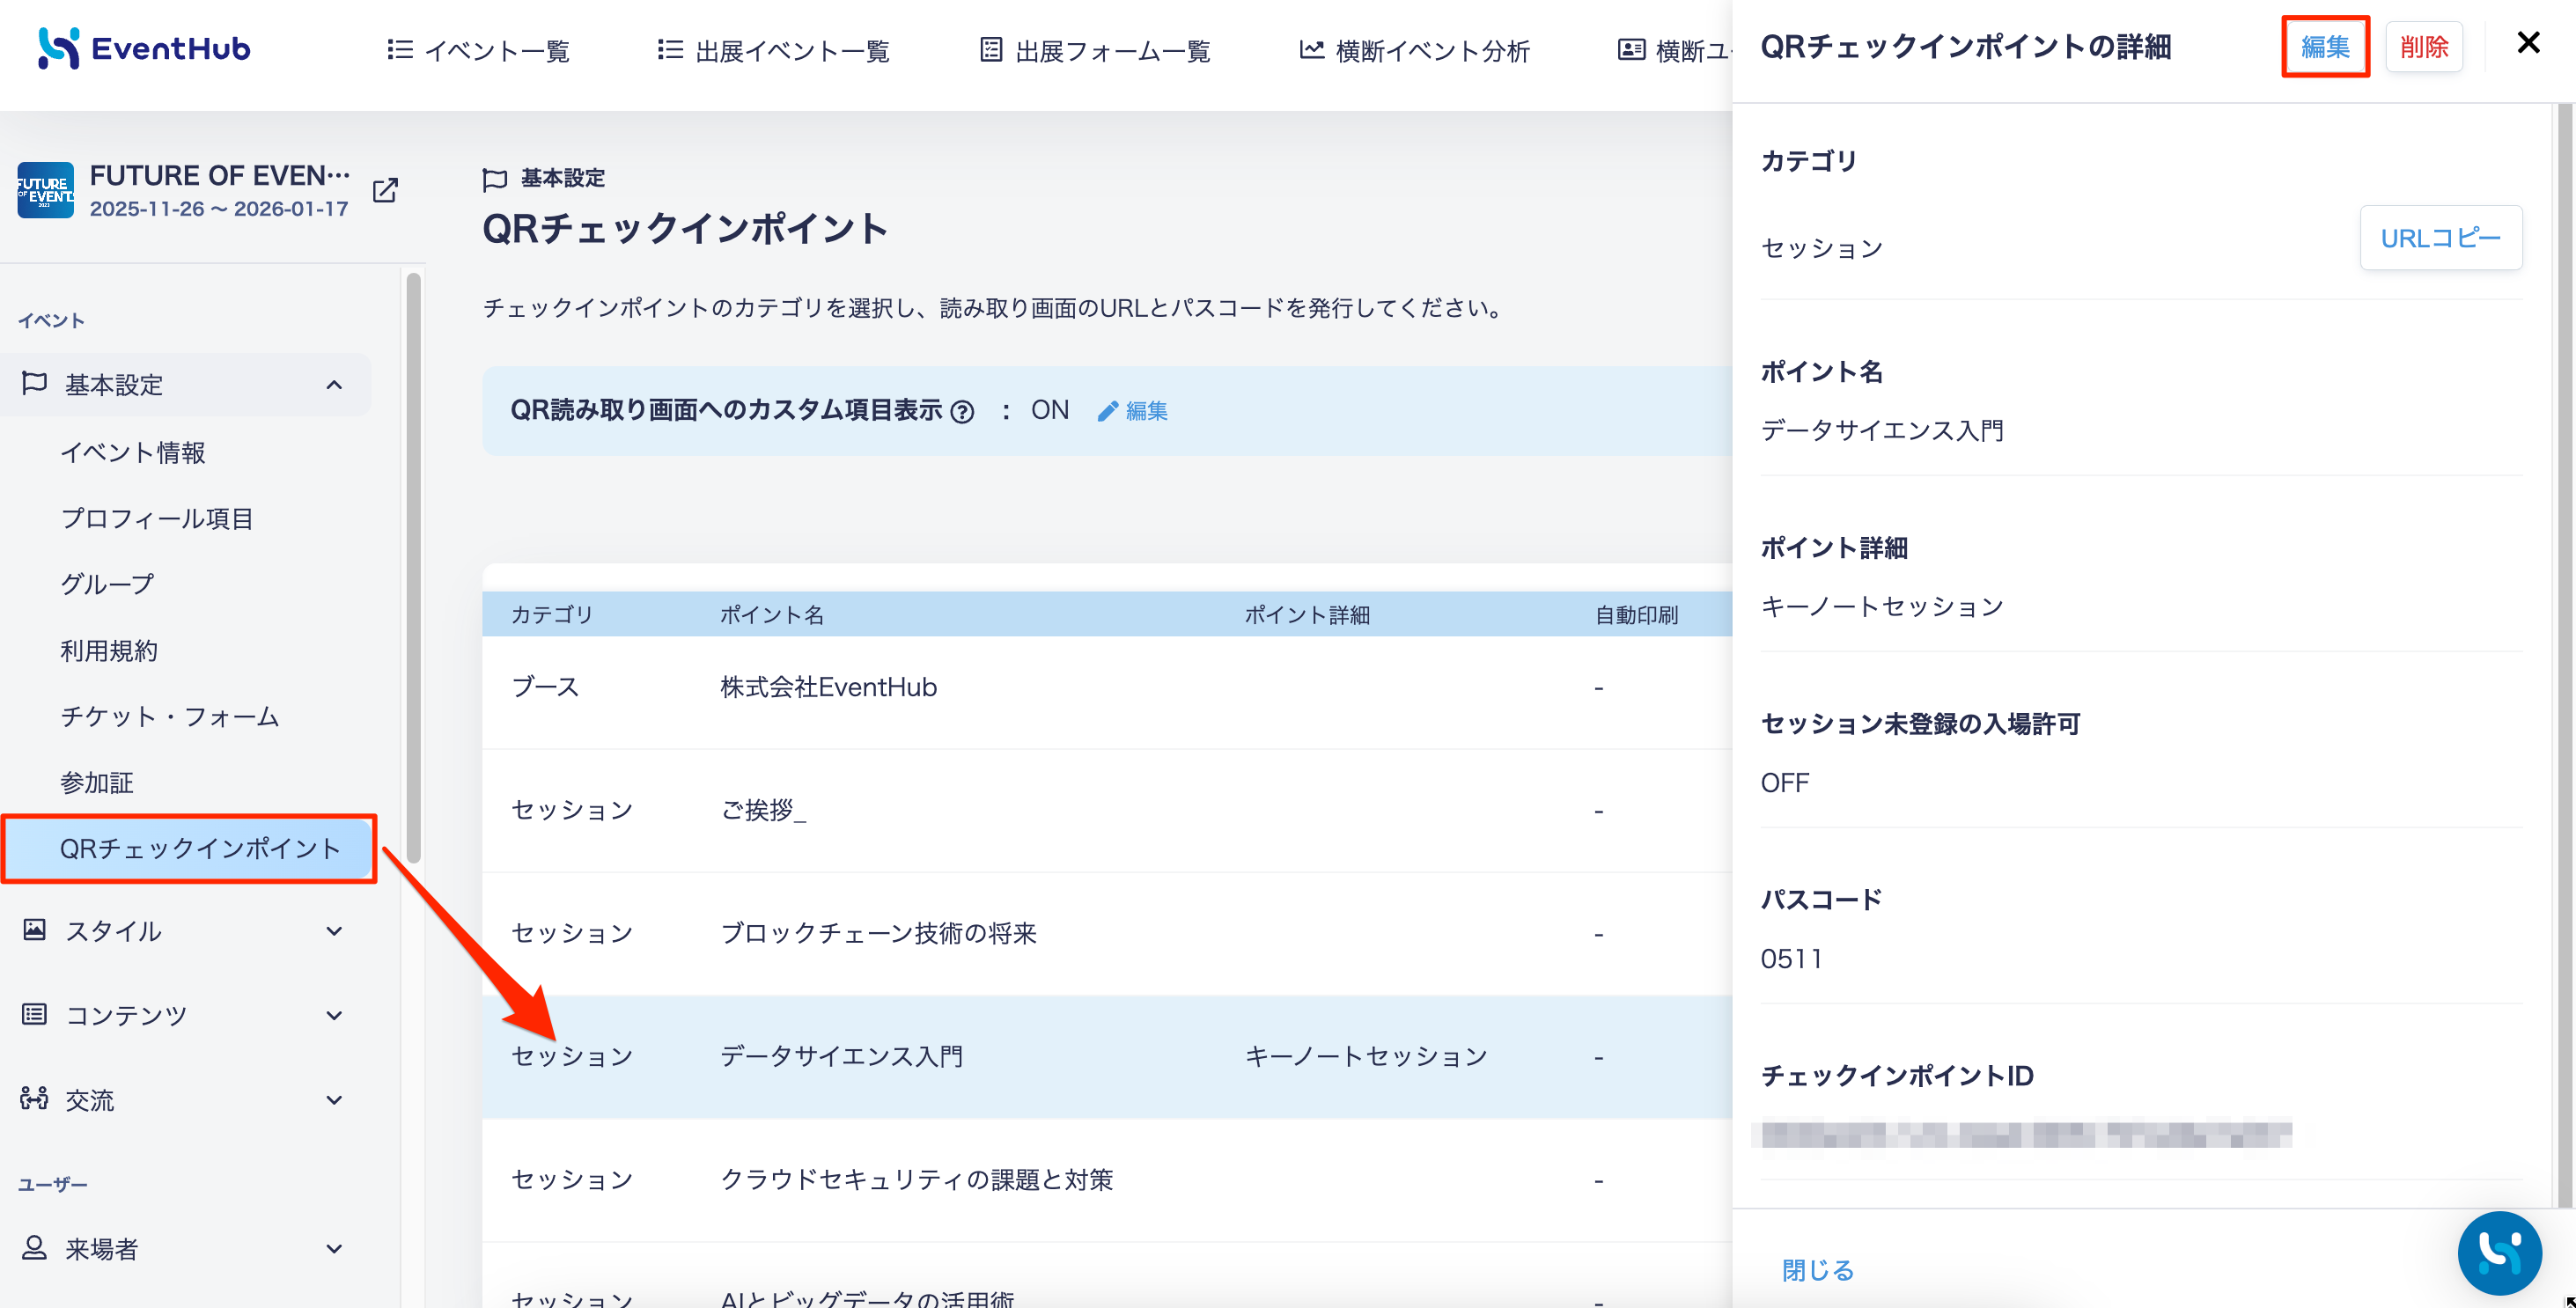Click the event date range 2025-11-26 ～ 2026-01-17
This screenshot has height=1308, width=2576.
tap(219, 209)
